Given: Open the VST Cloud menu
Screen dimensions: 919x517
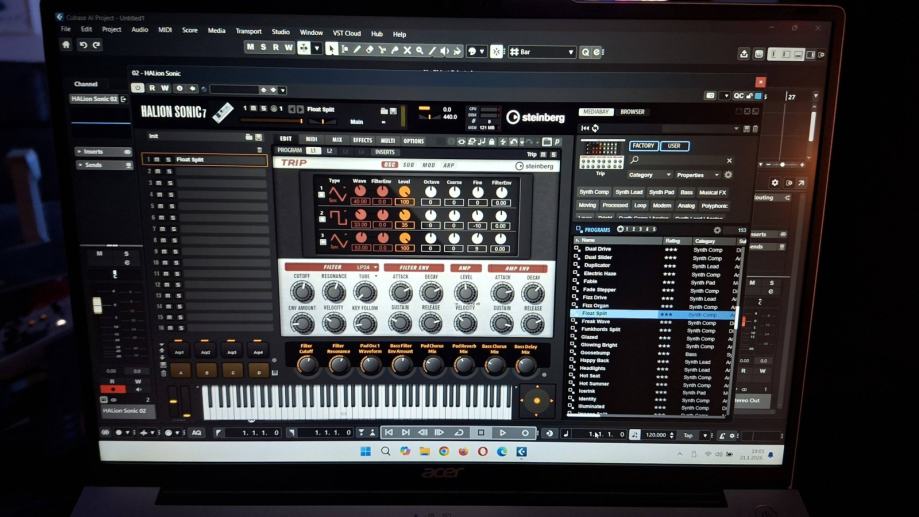Looking at the screenshot, I should (x=346, y=33).
